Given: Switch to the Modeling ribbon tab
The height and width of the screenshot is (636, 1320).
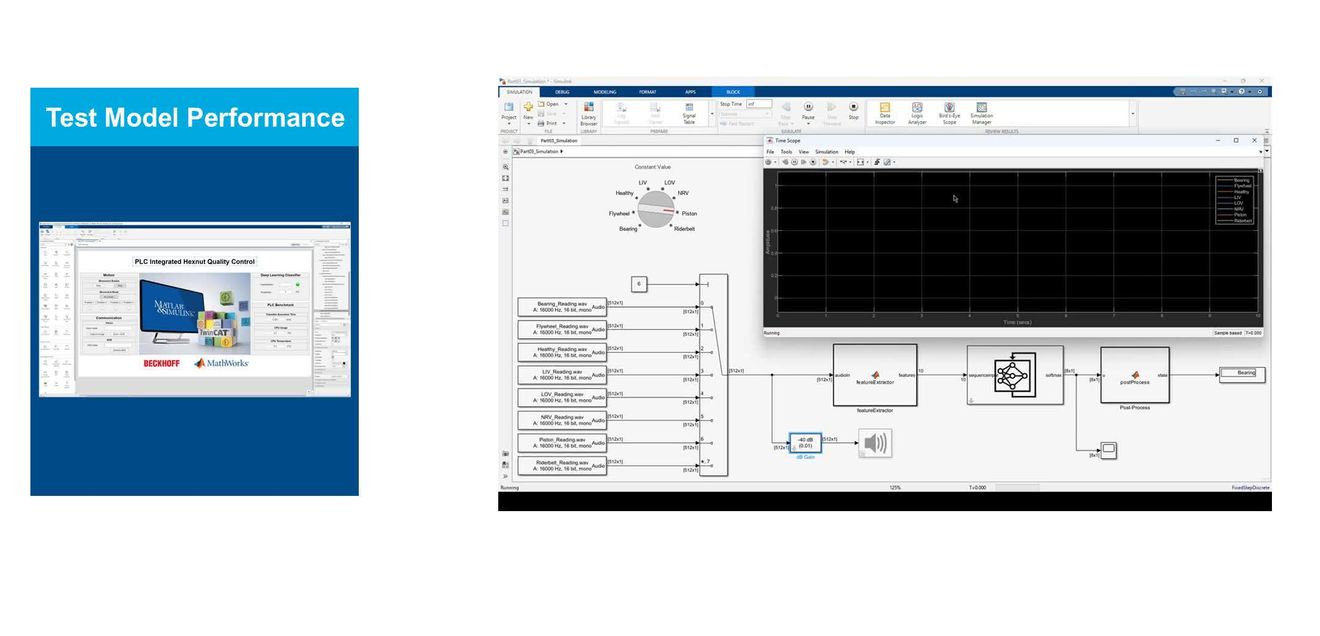Looking at the screenshot, I should [x=605, y=91].
